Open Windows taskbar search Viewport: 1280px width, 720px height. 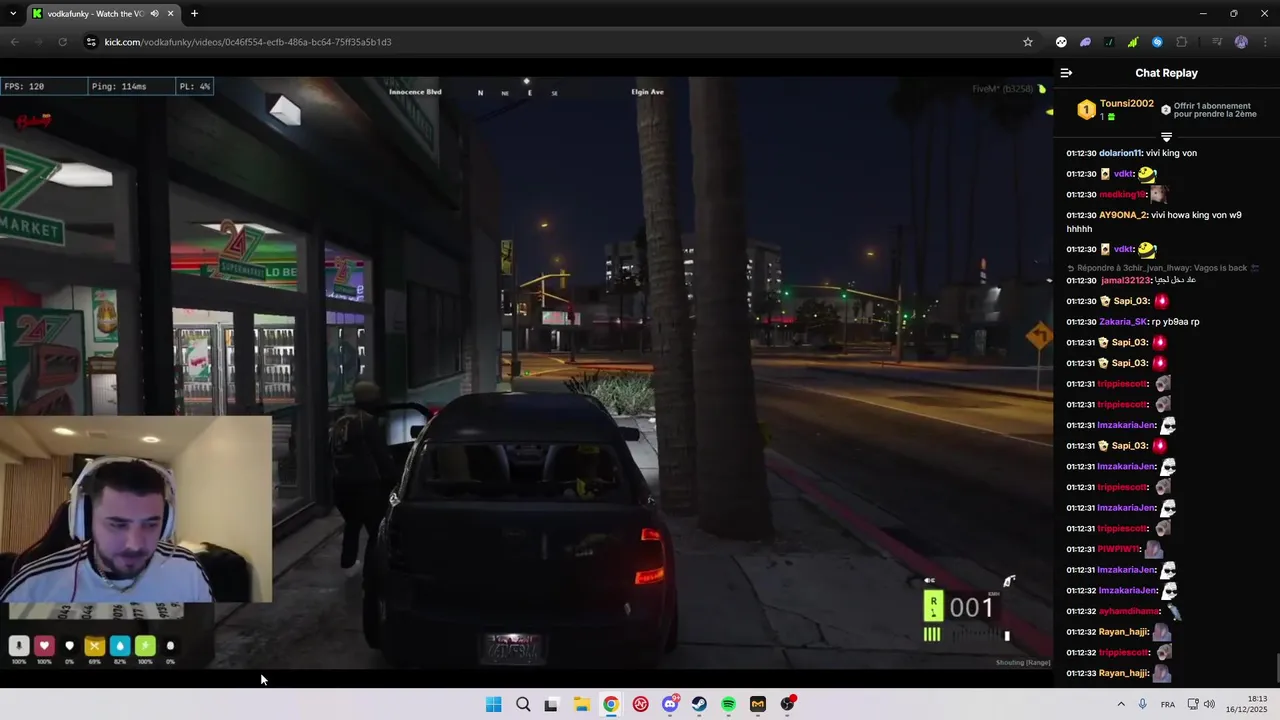click(x=523, y=704)
